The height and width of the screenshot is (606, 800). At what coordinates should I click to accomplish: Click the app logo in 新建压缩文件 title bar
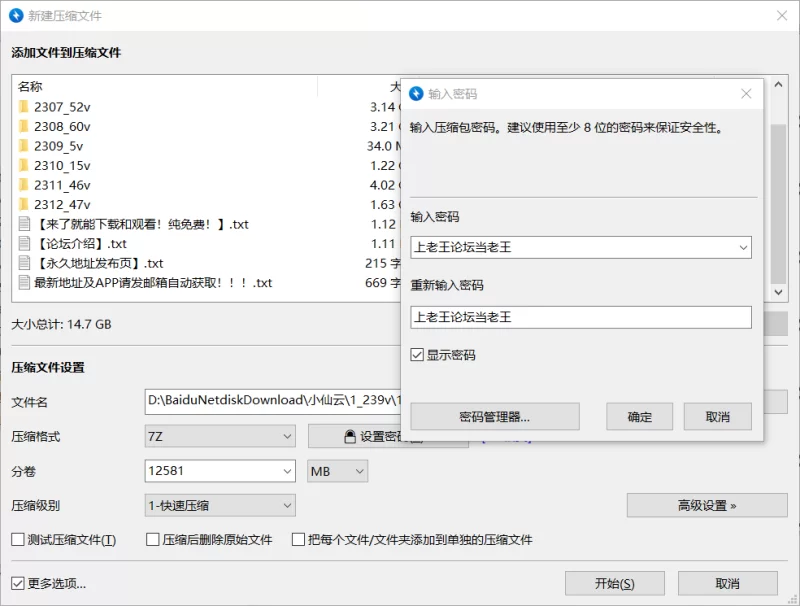point(16,15)
